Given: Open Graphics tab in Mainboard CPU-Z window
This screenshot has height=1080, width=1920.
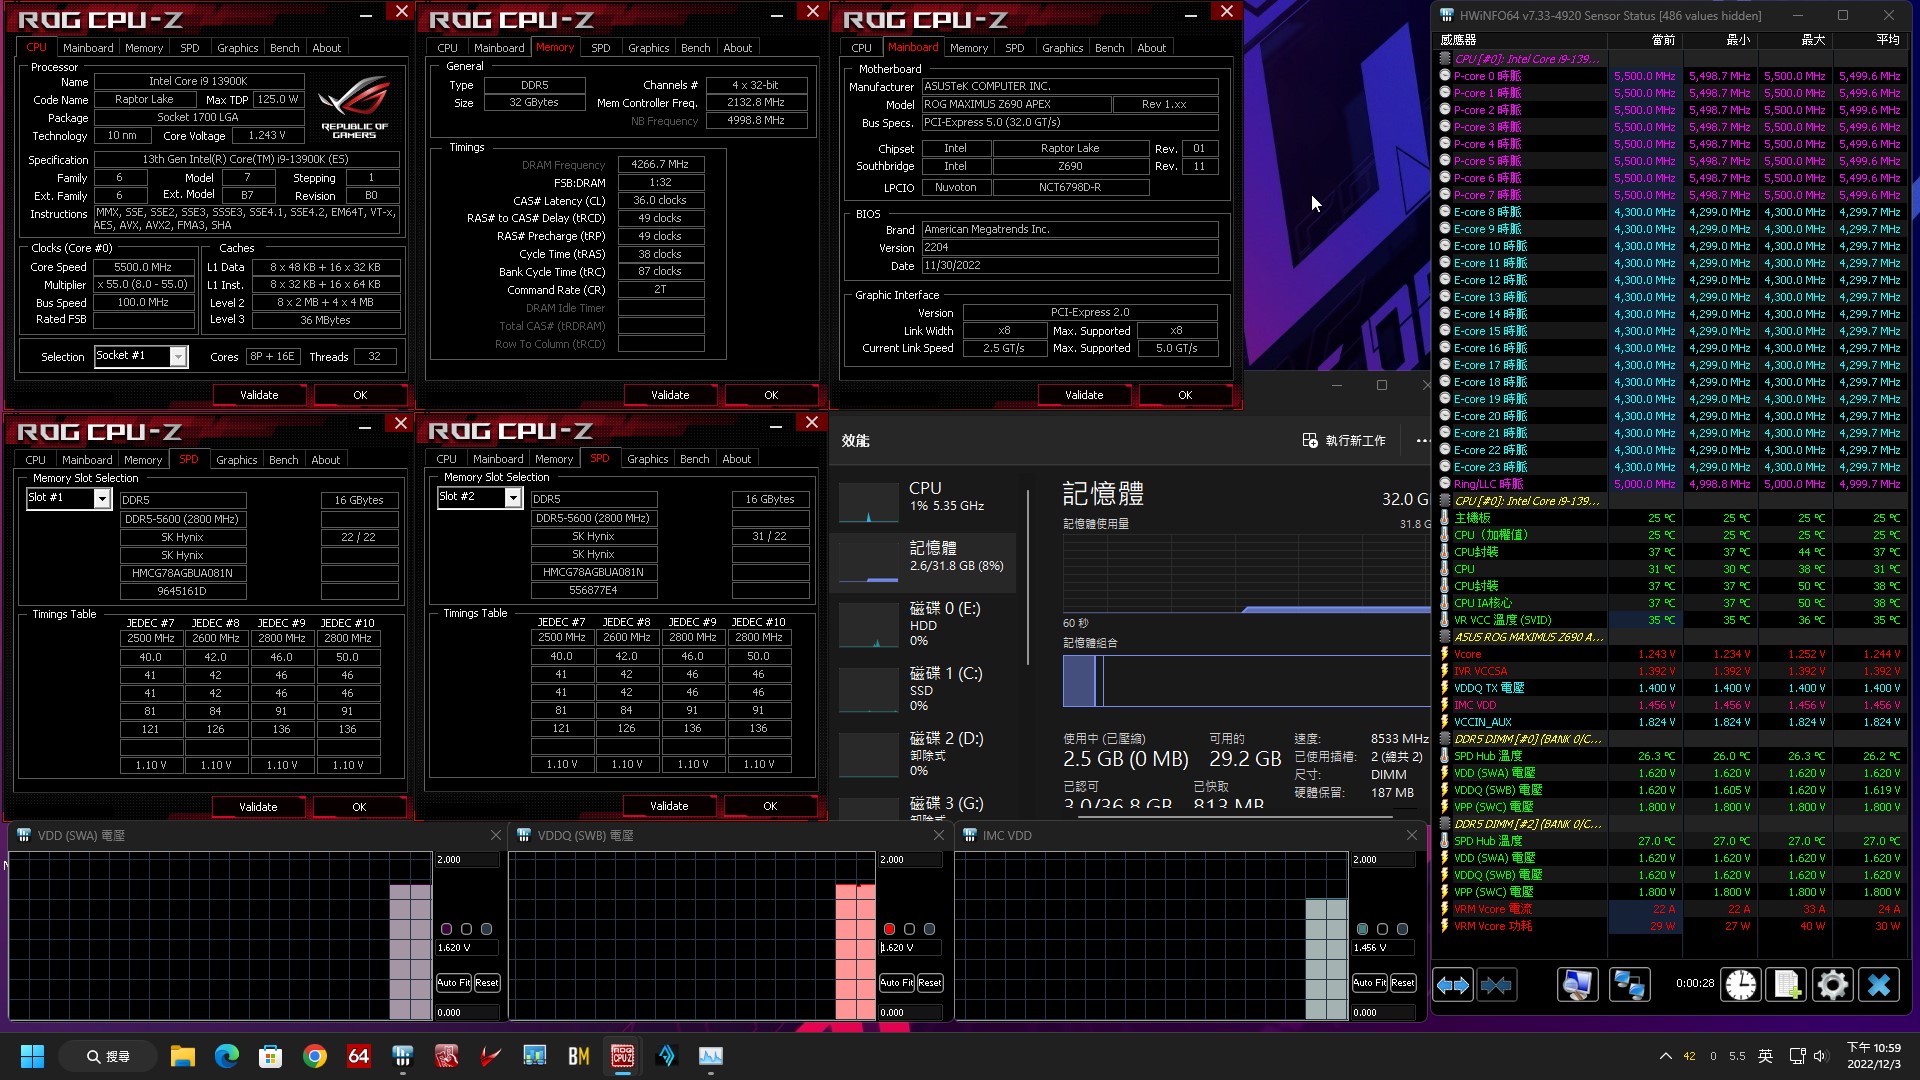Looking at the screenshot, I should coord(1062,48).
